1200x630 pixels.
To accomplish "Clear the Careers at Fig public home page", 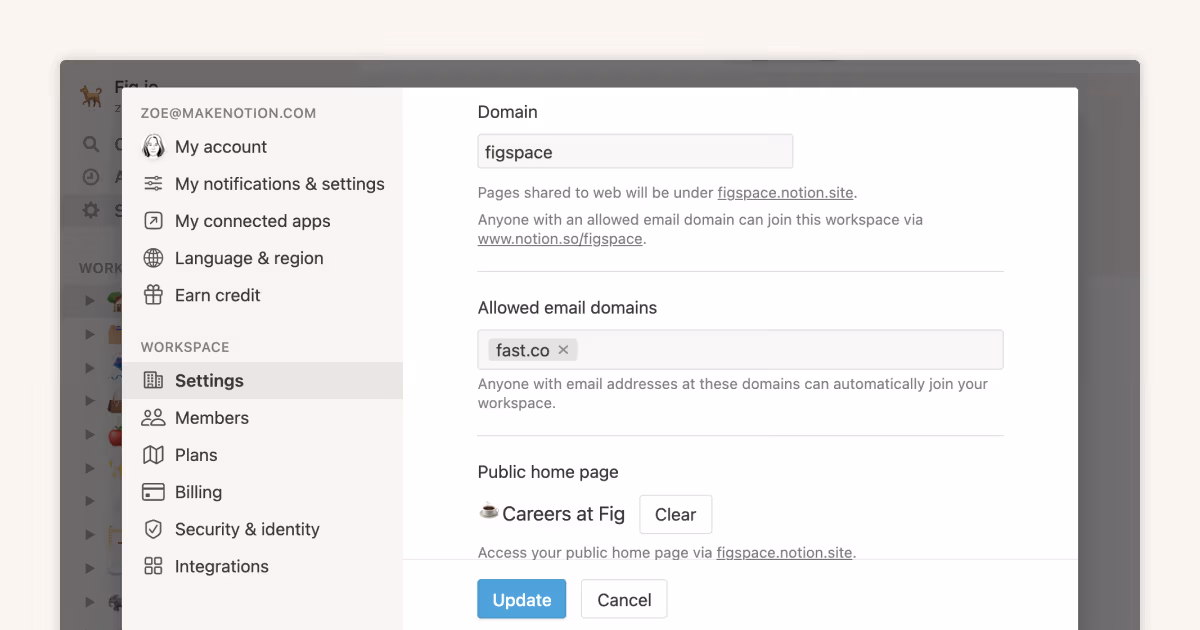I will (x=675, y=514).
